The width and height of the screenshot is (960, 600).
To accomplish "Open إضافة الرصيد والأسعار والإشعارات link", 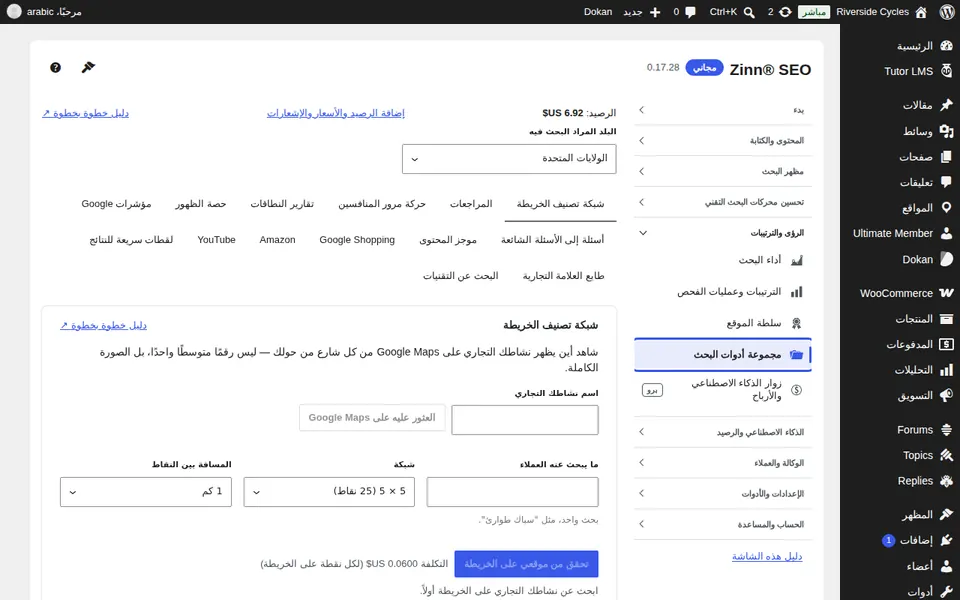I will click(x=336, y=113).
